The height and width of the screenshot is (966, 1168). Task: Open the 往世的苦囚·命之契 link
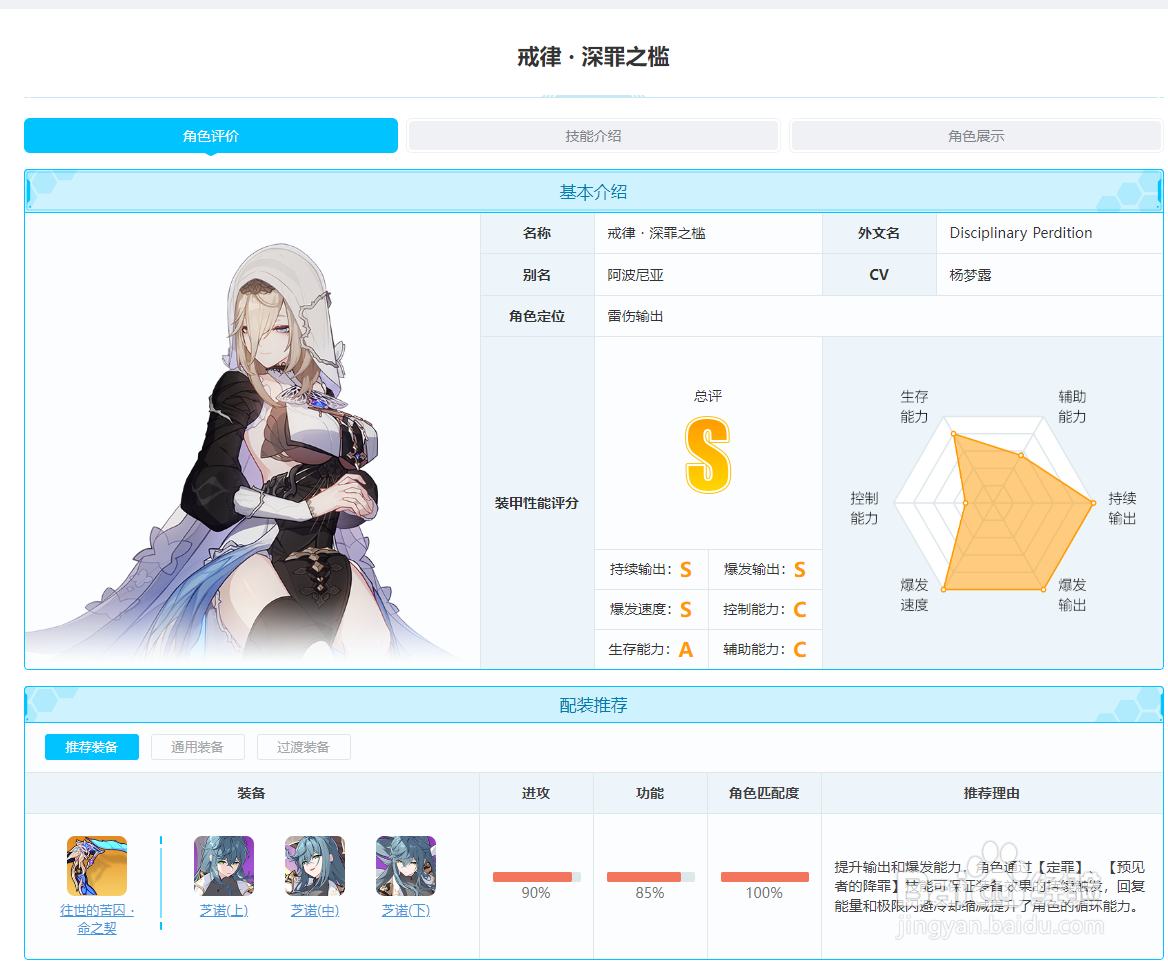(97, 919)
